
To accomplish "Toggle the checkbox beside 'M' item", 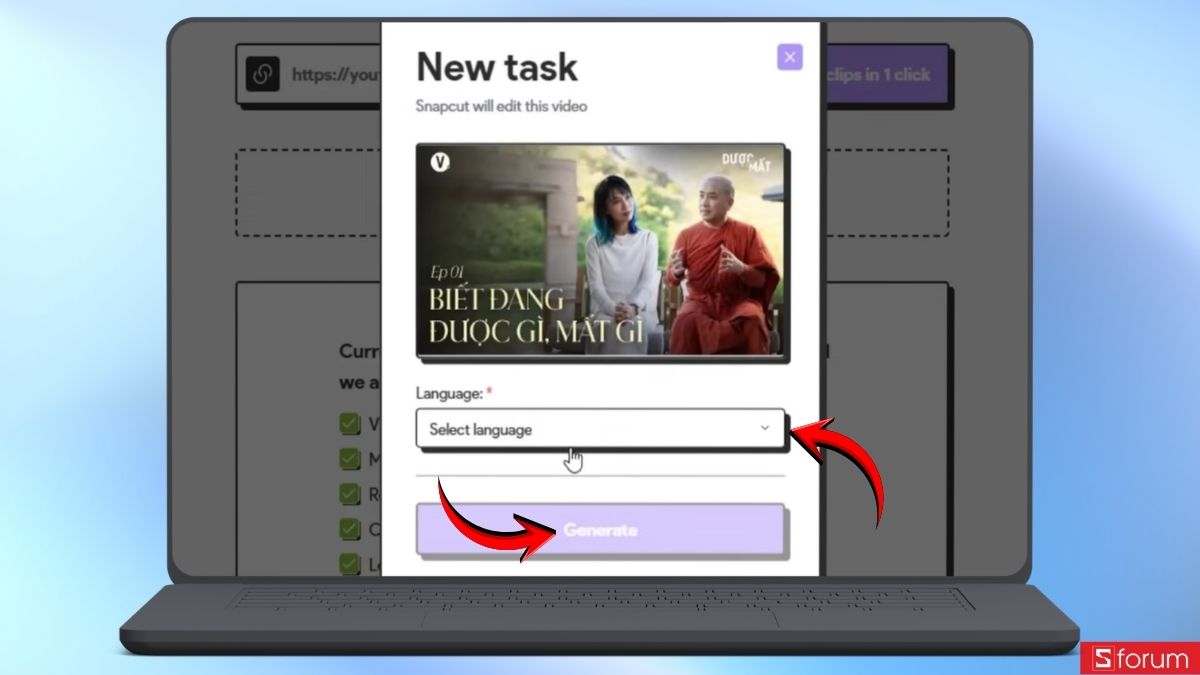I will click(x=349, y=459).
